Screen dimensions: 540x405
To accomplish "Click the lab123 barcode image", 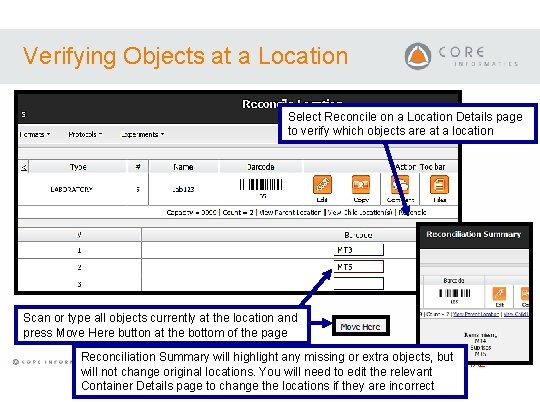I will (261, 185).
